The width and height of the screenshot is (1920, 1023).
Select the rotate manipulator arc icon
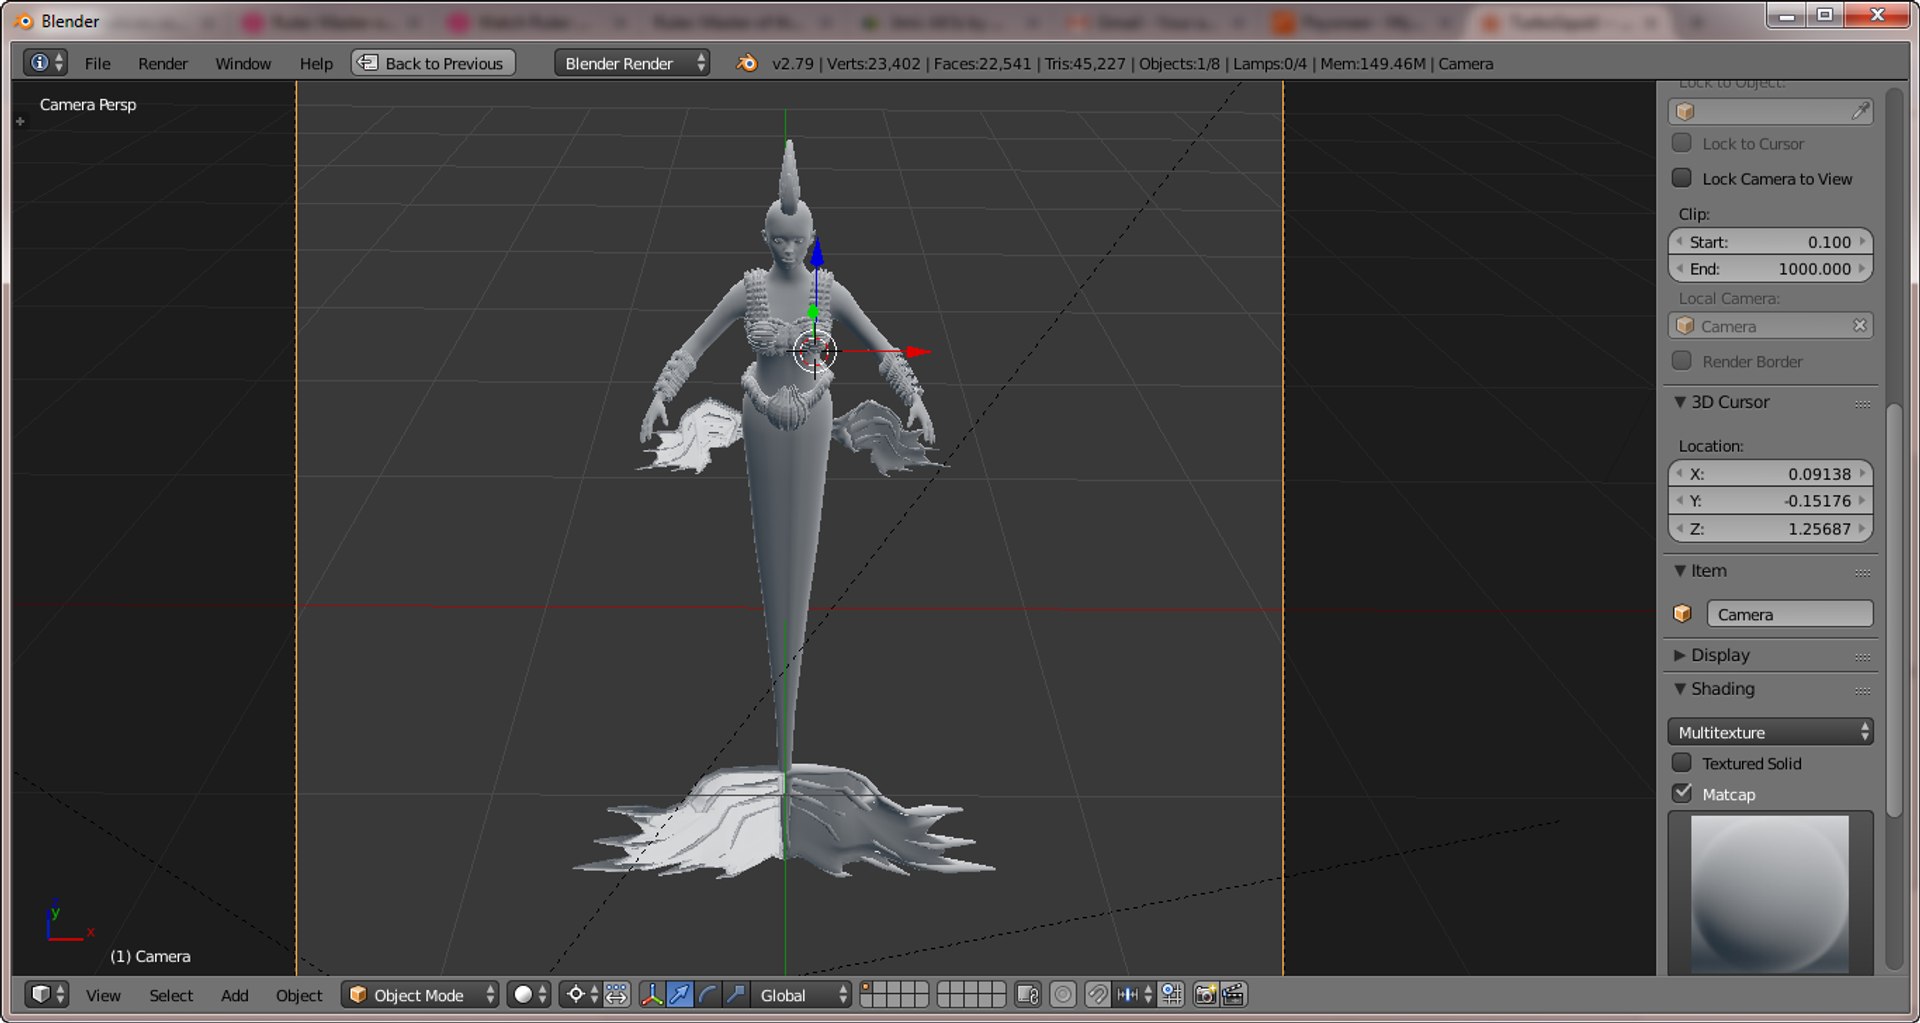(x=708, y=995)
